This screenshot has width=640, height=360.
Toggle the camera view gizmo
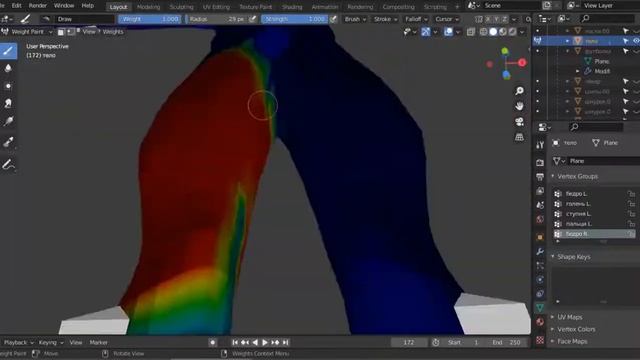(x=519, y=122)
